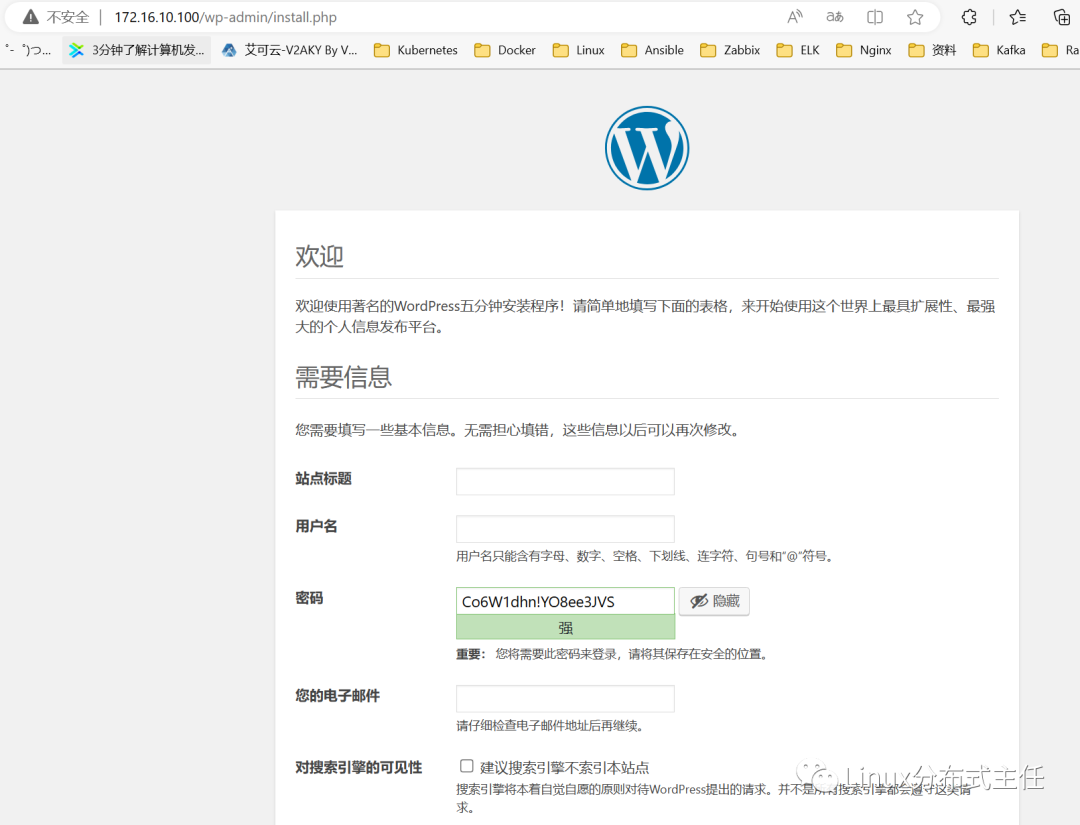Open the split screen icon
Screen dimensions: 1080x825
(x=875, y=17)
